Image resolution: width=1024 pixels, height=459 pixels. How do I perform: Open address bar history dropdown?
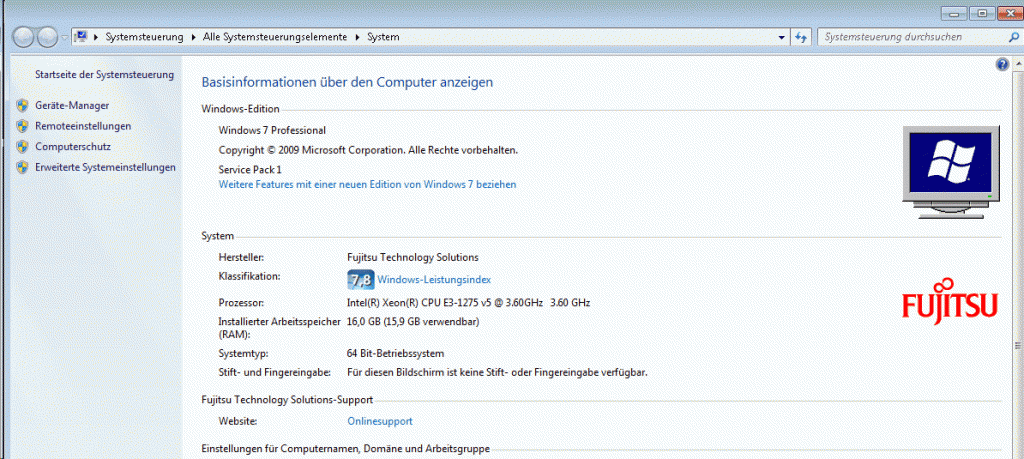(782, 38)
